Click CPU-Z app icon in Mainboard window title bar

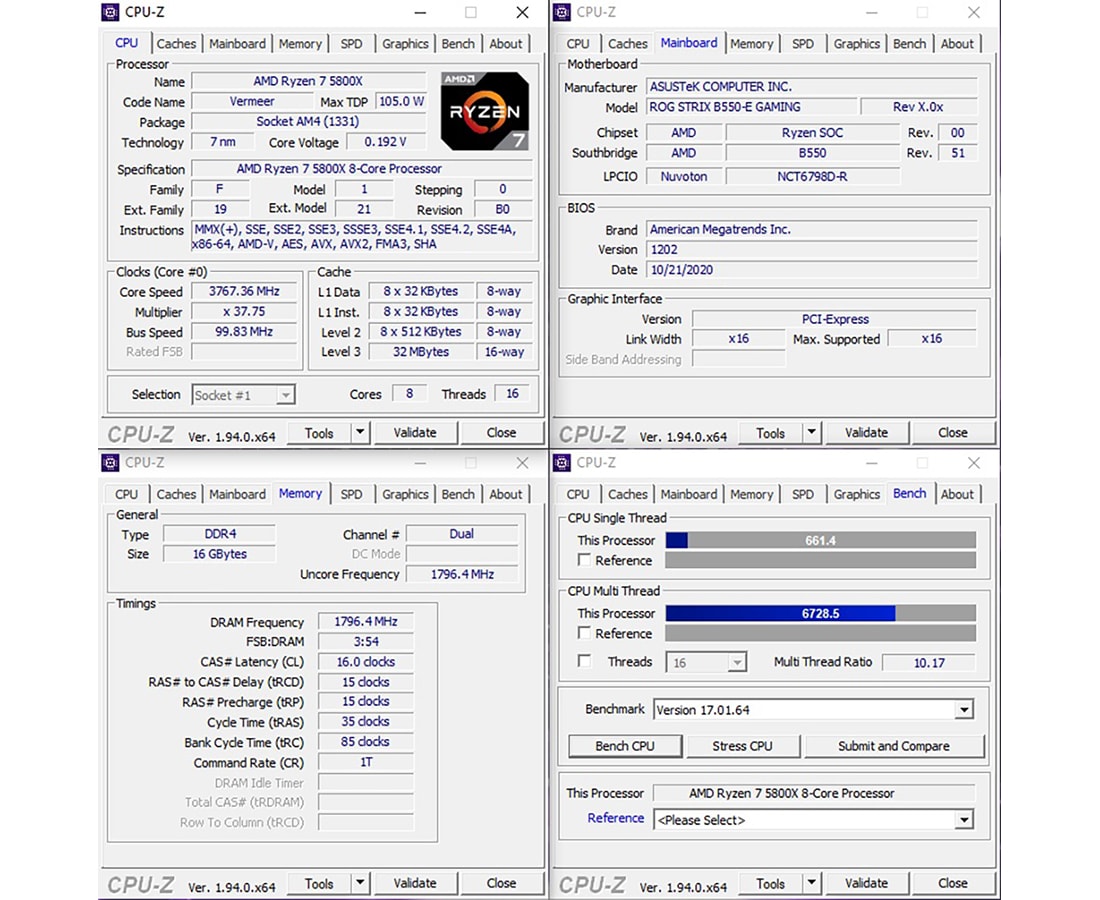pos(562,12)
